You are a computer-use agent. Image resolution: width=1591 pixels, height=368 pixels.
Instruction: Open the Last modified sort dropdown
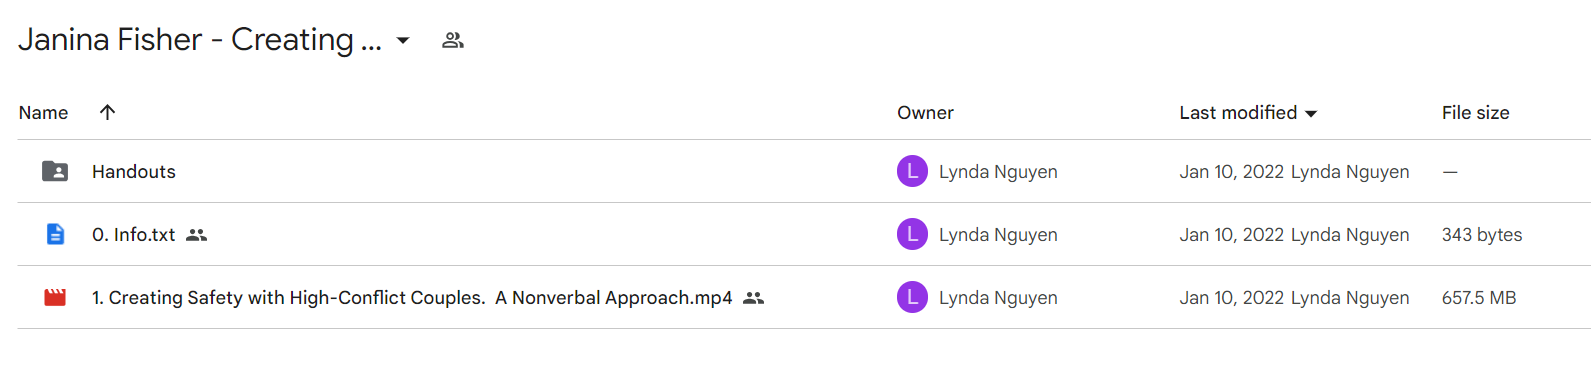click(1311, 114)
